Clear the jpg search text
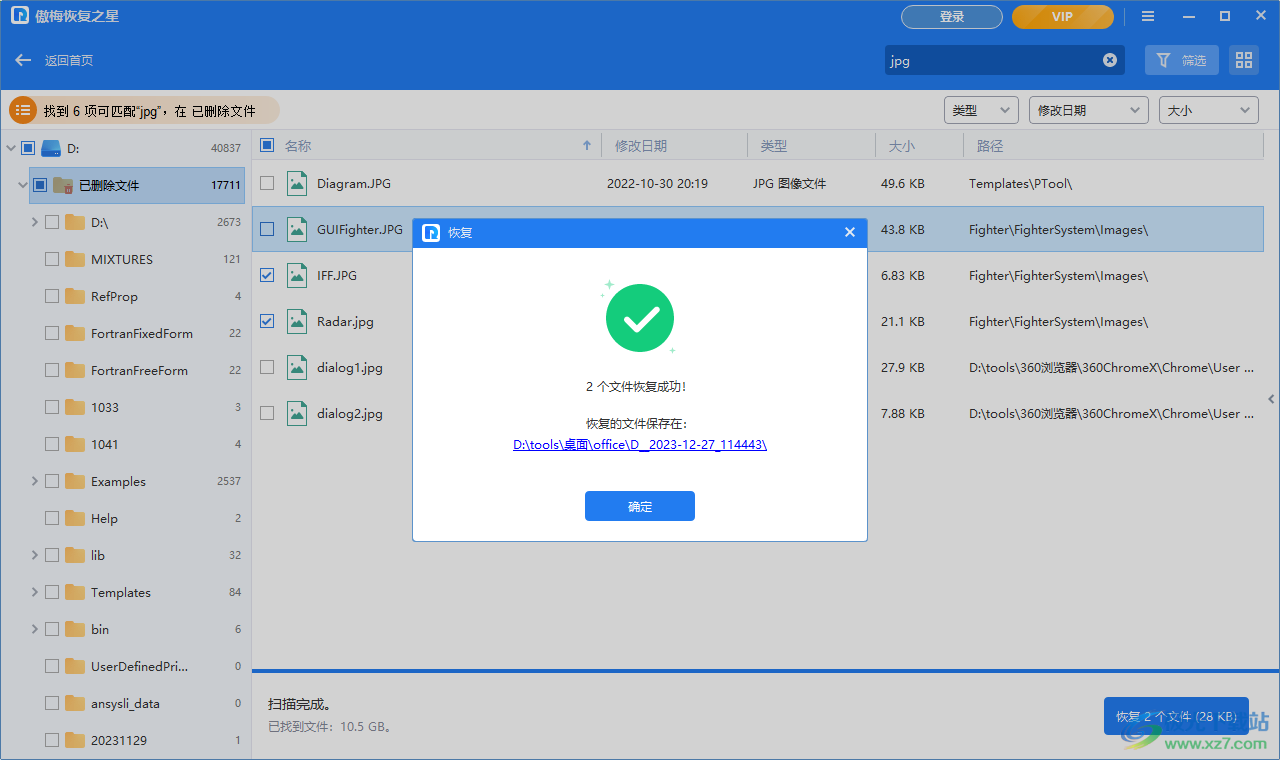1280x760 pixels. point(1110,60)
